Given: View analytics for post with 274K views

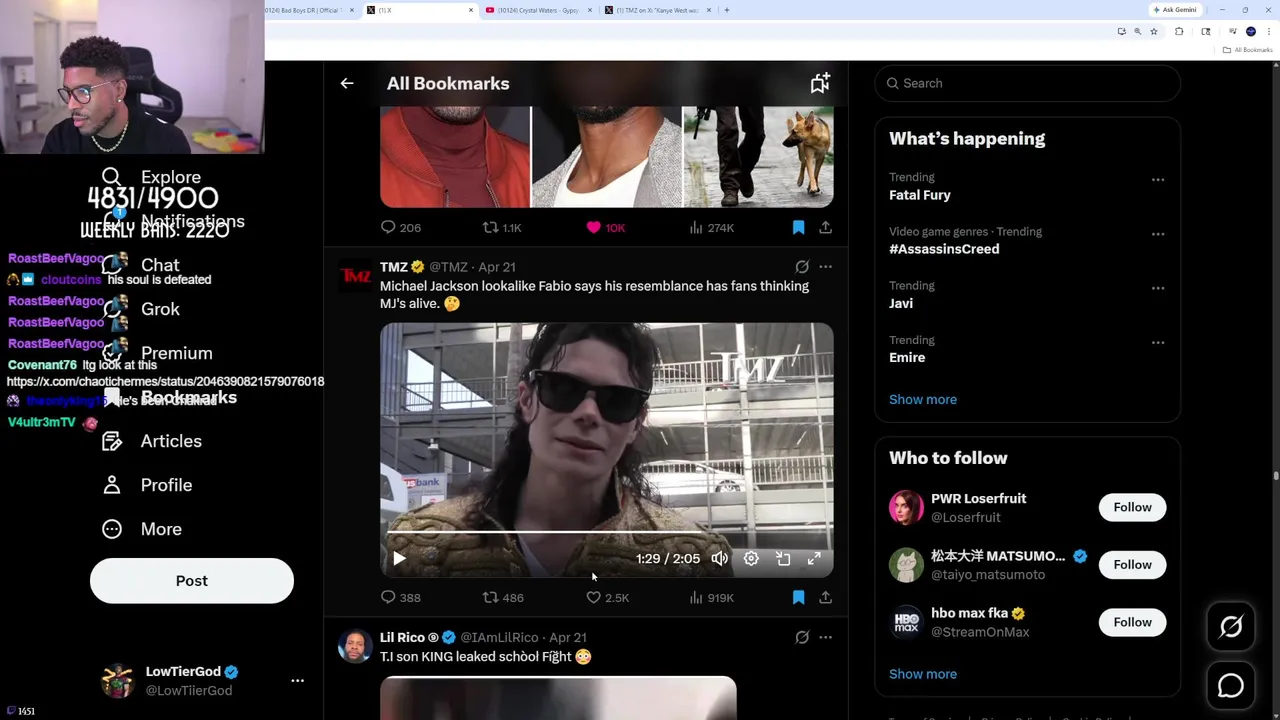Looking at the screenshot, I should tap(712, 228).
